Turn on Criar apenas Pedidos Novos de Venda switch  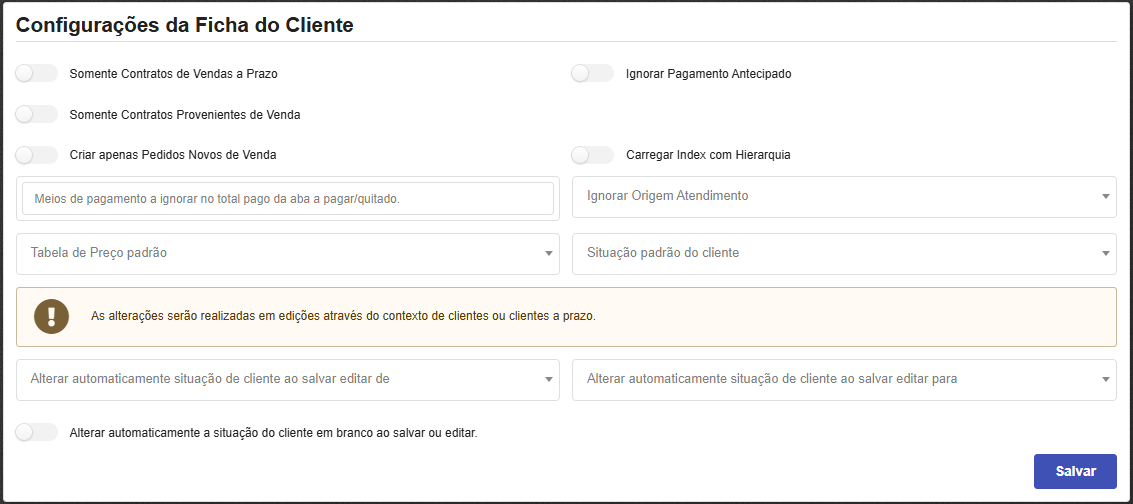tap(37, 155)
